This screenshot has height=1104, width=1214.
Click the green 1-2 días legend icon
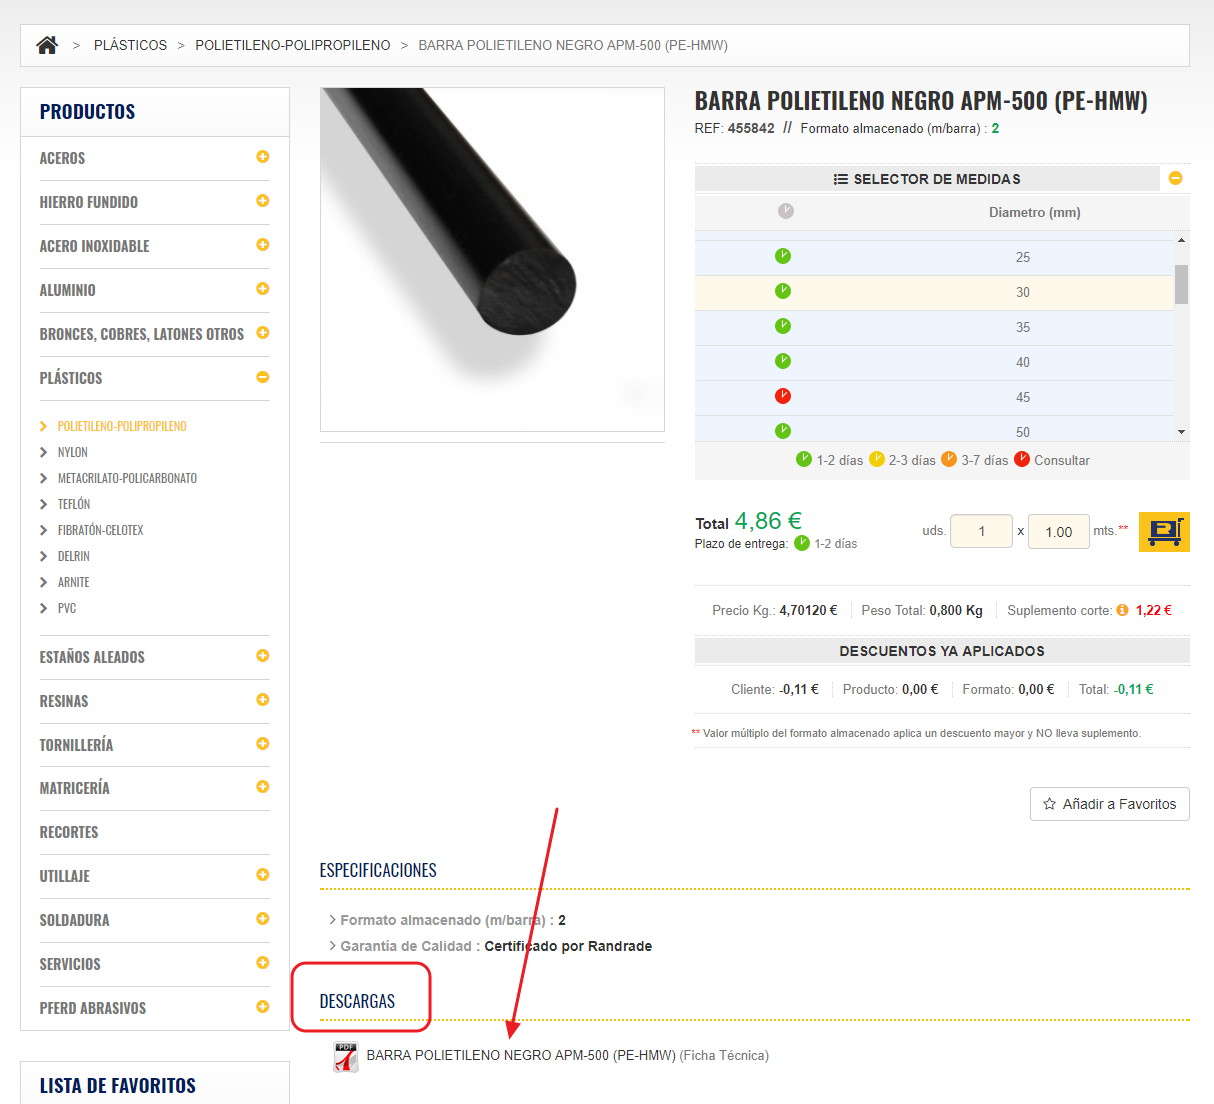(804, 459)
